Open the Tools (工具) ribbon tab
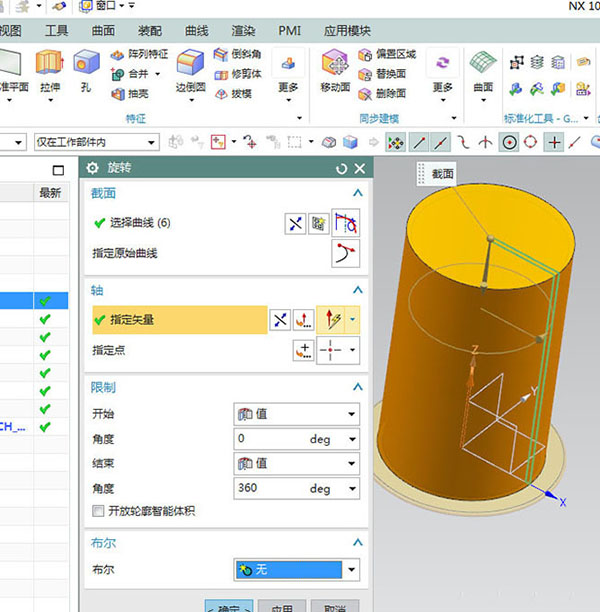The width and height of the screenshot is (600, 612). (57, 31)
